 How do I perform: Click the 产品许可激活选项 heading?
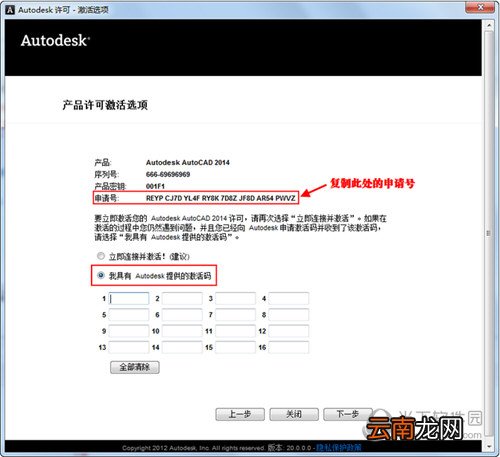click(105, 105)
